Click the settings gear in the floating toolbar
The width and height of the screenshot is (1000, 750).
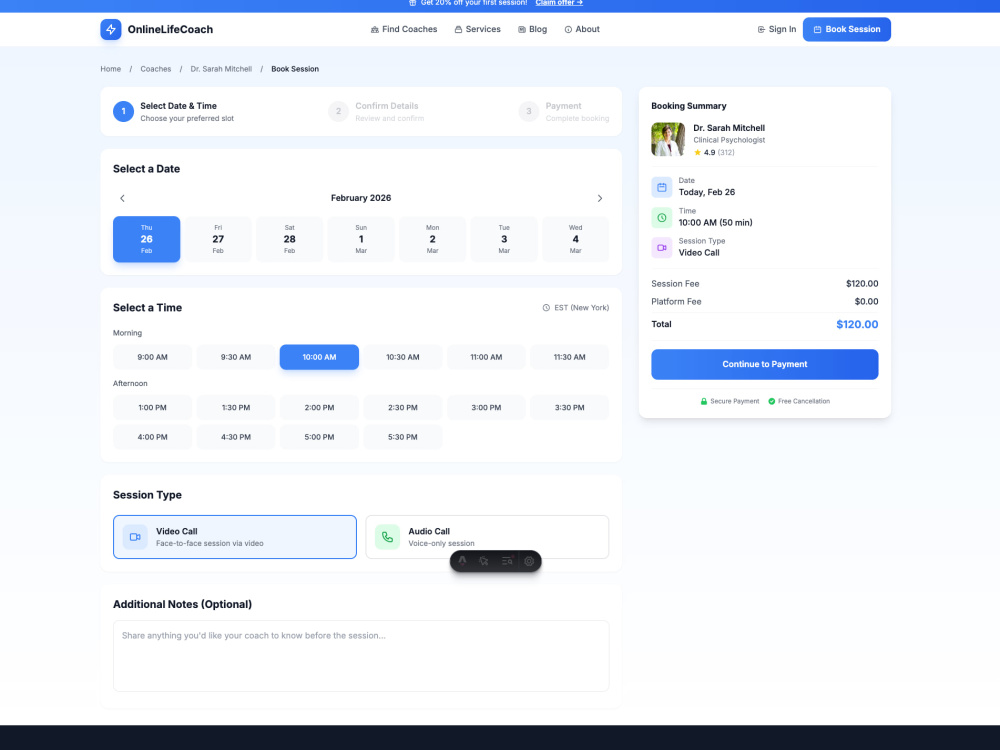point(529,561)
